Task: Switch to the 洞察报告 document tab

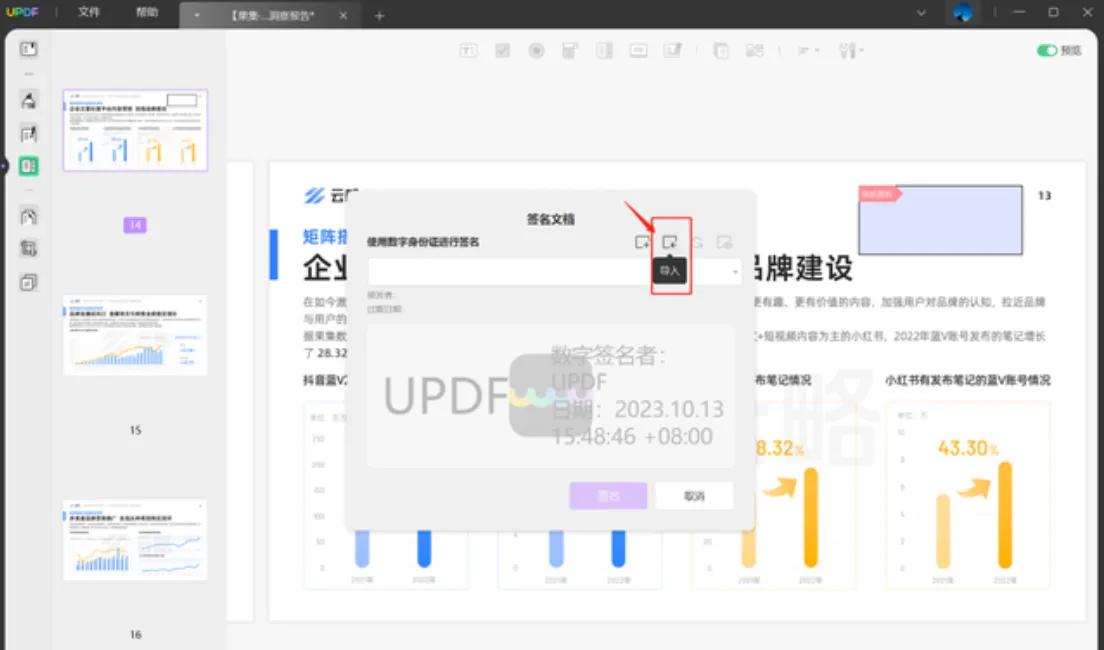Action: coord(272,15)
